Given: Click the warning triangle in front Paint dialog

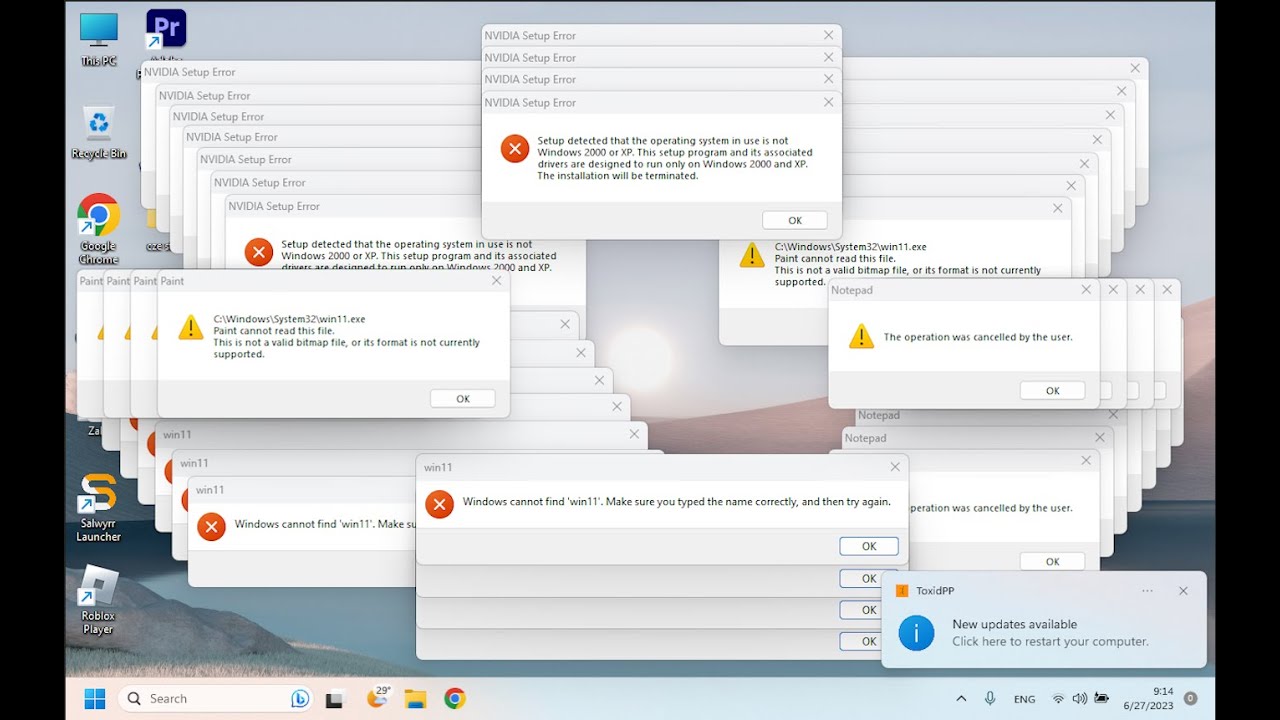Looking at the screenshot, I should pos(191,327).
